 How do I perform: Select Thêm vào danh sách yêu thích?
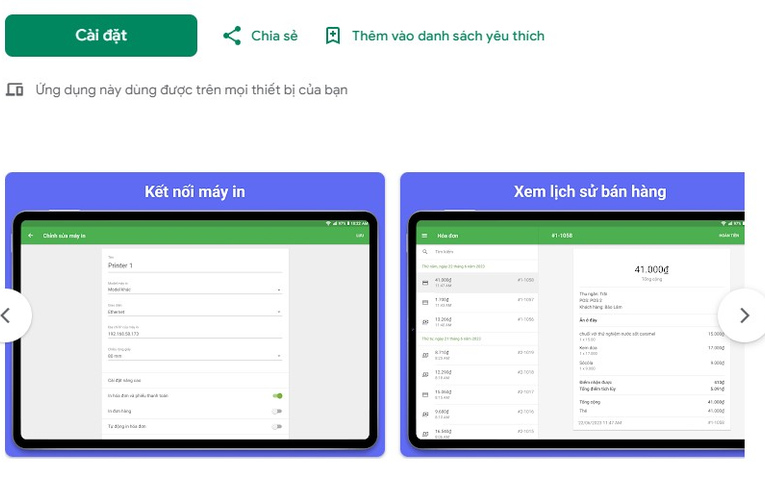point(448,36)
